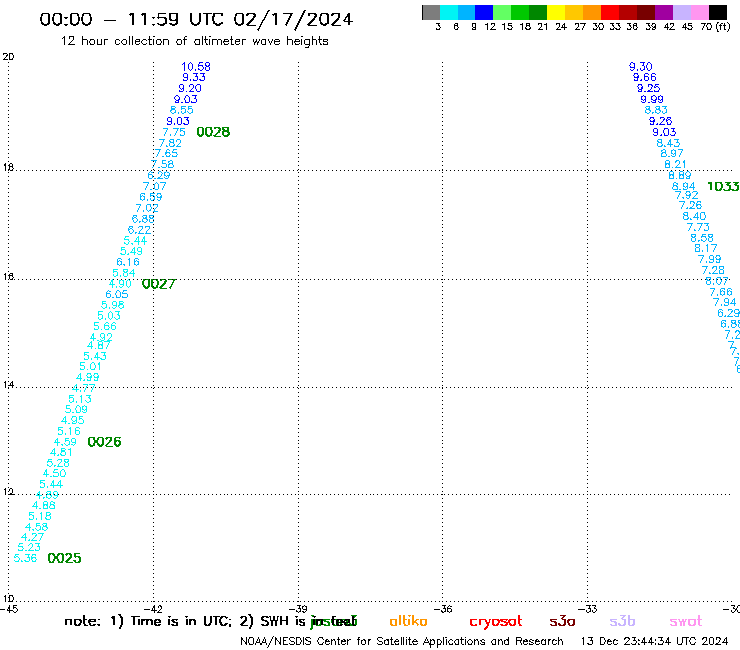Click the 'NOAA/NESDIS Center for Satellite Applications and Research' credit
This screenshot has height=650, width=740.
(x=402, y=641)
